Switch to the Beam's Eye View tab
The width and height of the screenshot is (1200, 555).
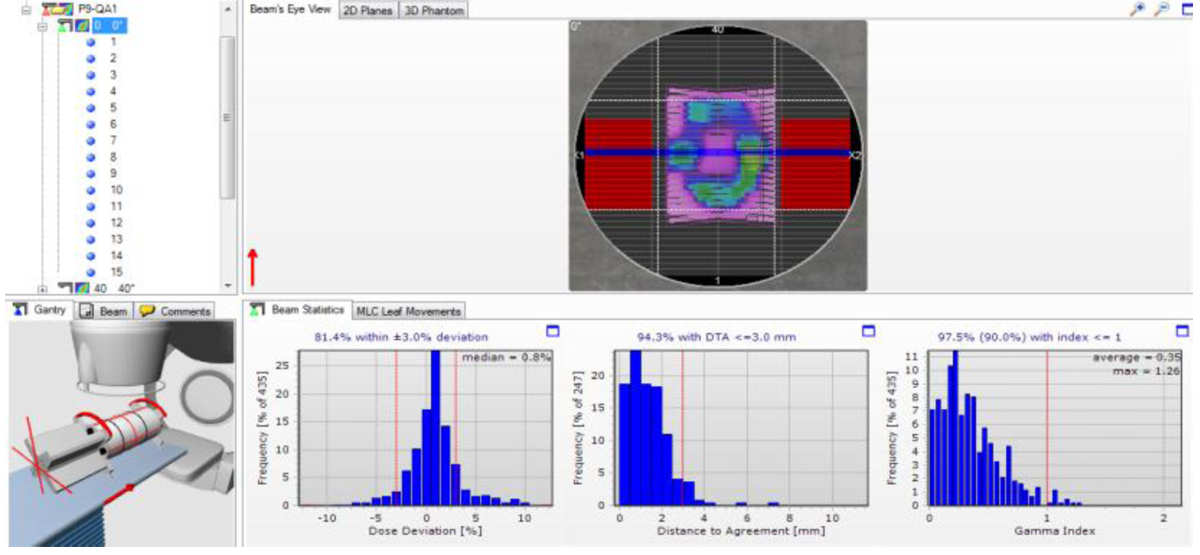[x=290, y=9]
